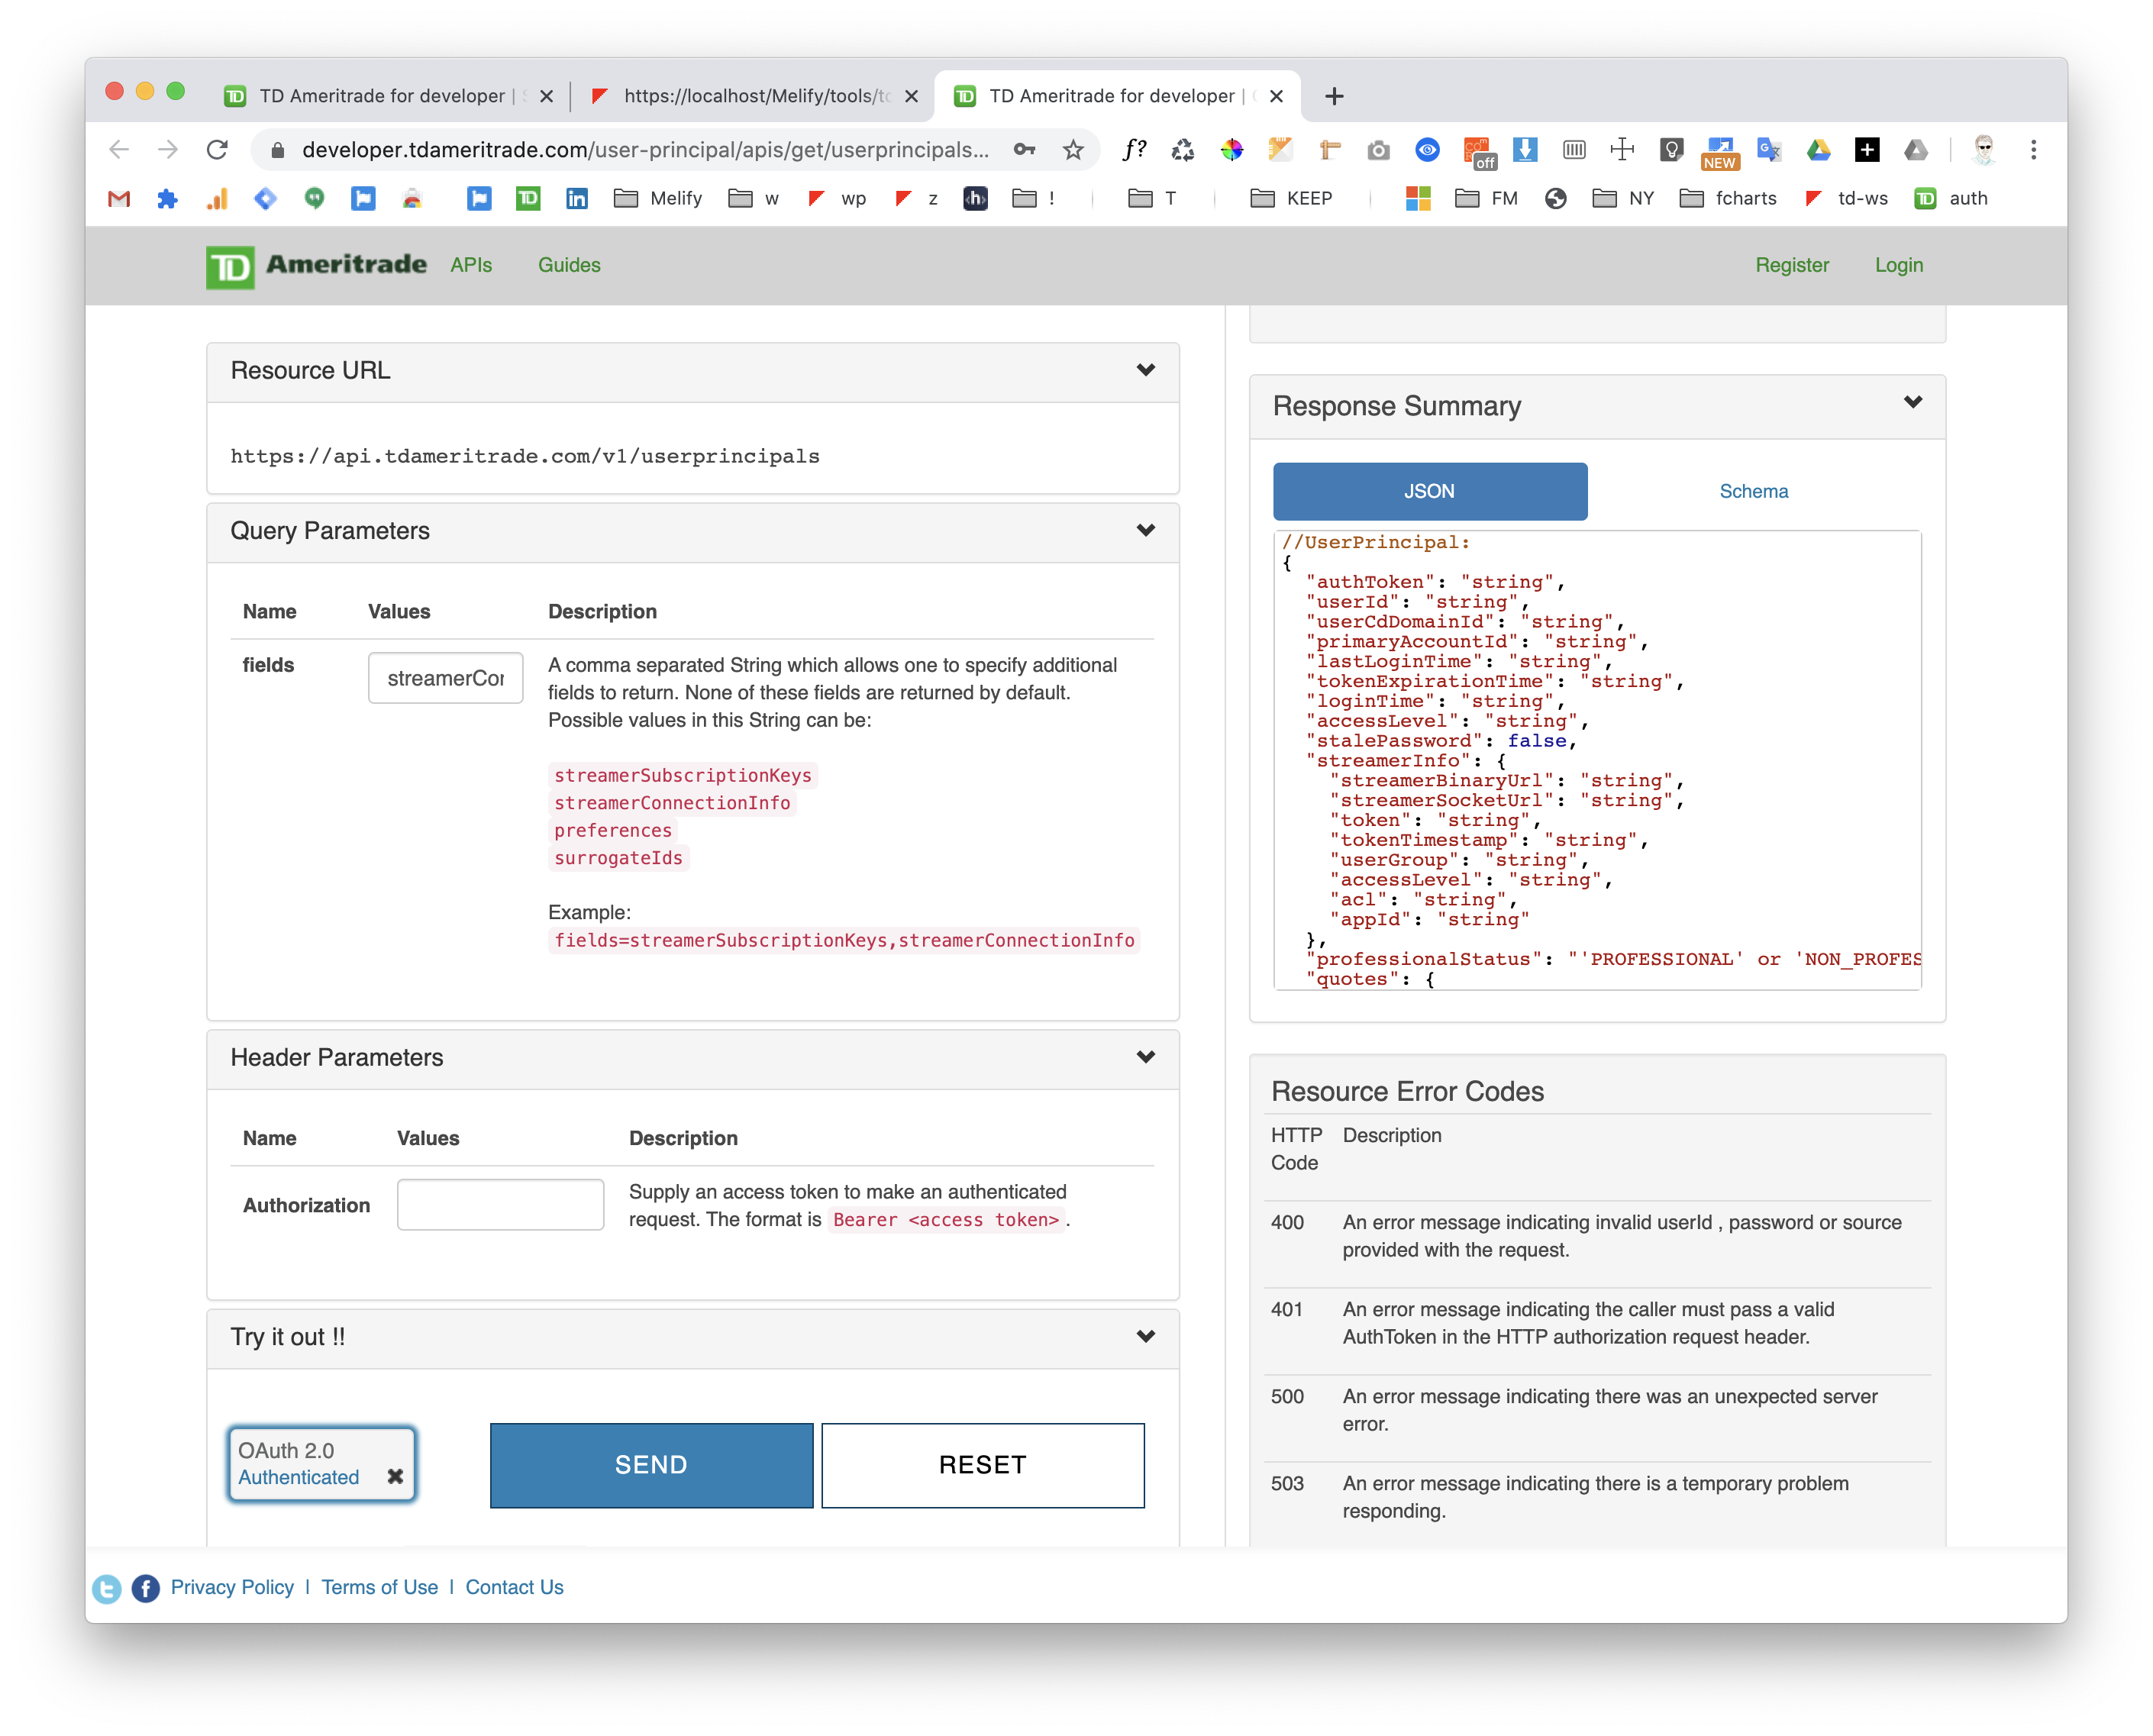Toggle the CORS extension marked off
This screenshot has width=2153, height=1736.
click(1477, 152)
